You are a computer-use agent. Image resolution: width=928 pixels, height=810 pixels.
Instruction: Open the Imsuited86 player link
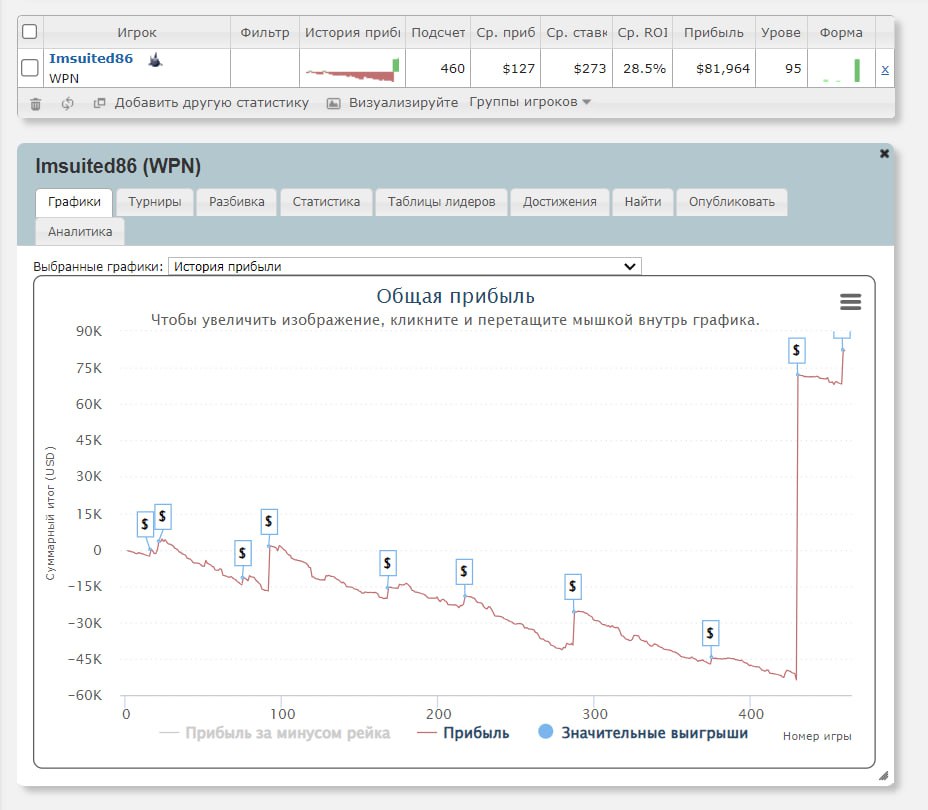(x=91, y=59)
